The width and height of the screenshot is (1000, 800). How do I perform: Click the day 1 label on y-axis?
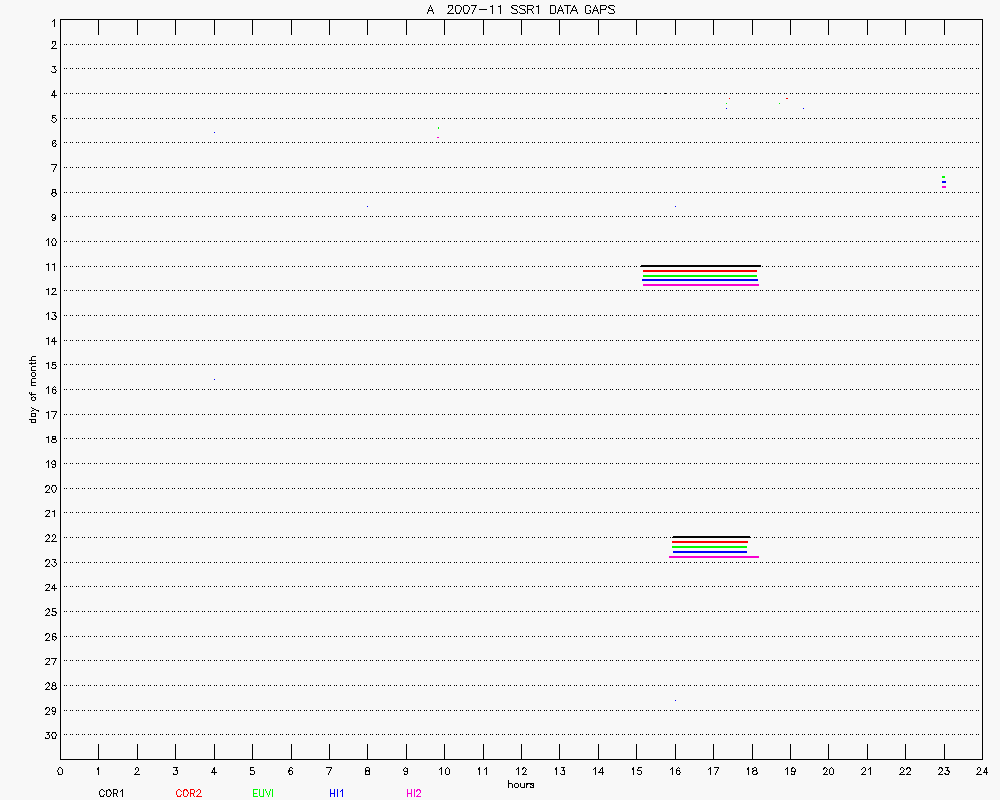52,21
